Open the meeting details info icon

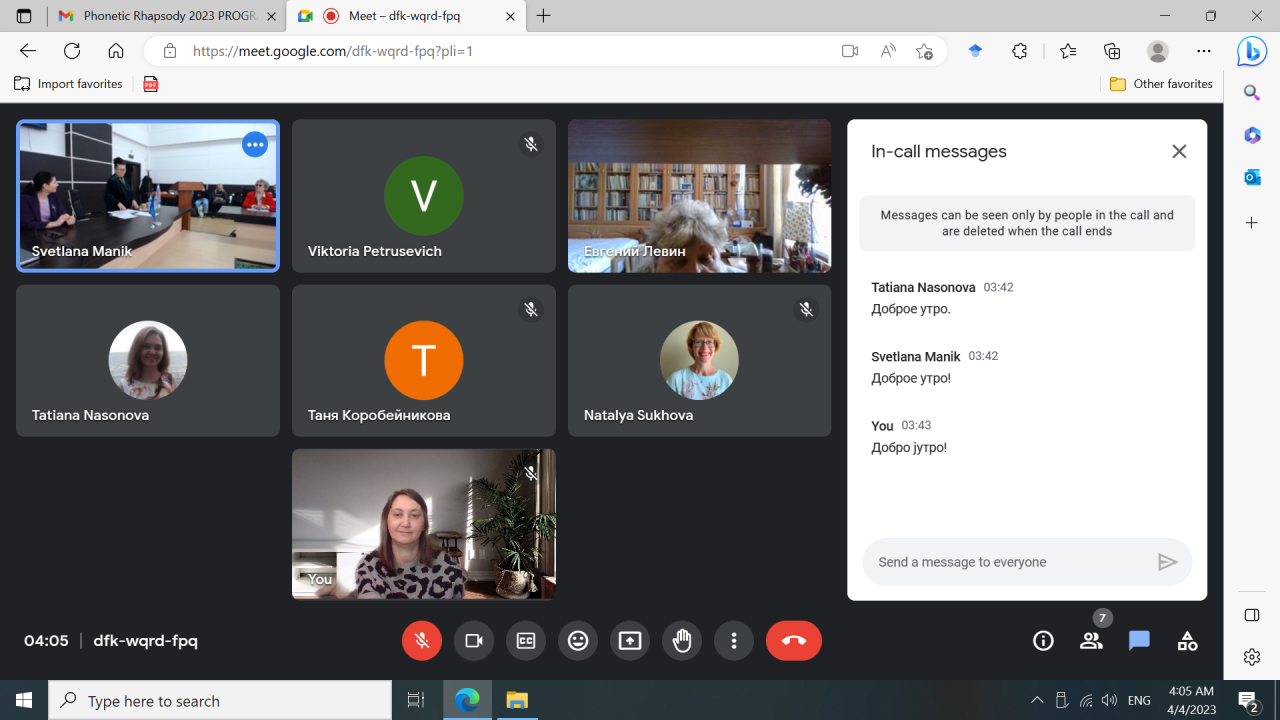(x=1043, y=641)
